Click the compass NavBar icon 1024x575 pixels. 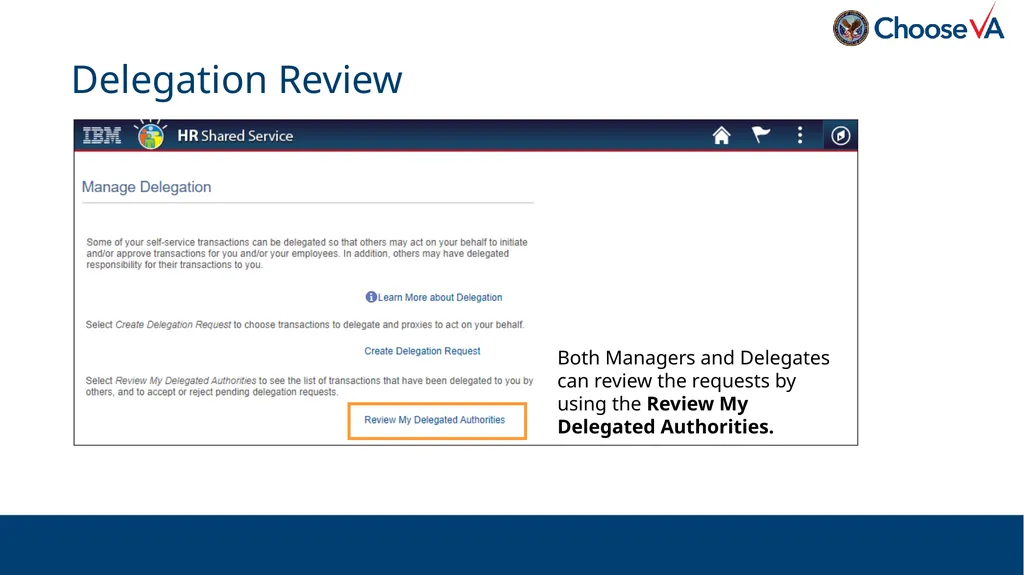click(x=840, y=135)
